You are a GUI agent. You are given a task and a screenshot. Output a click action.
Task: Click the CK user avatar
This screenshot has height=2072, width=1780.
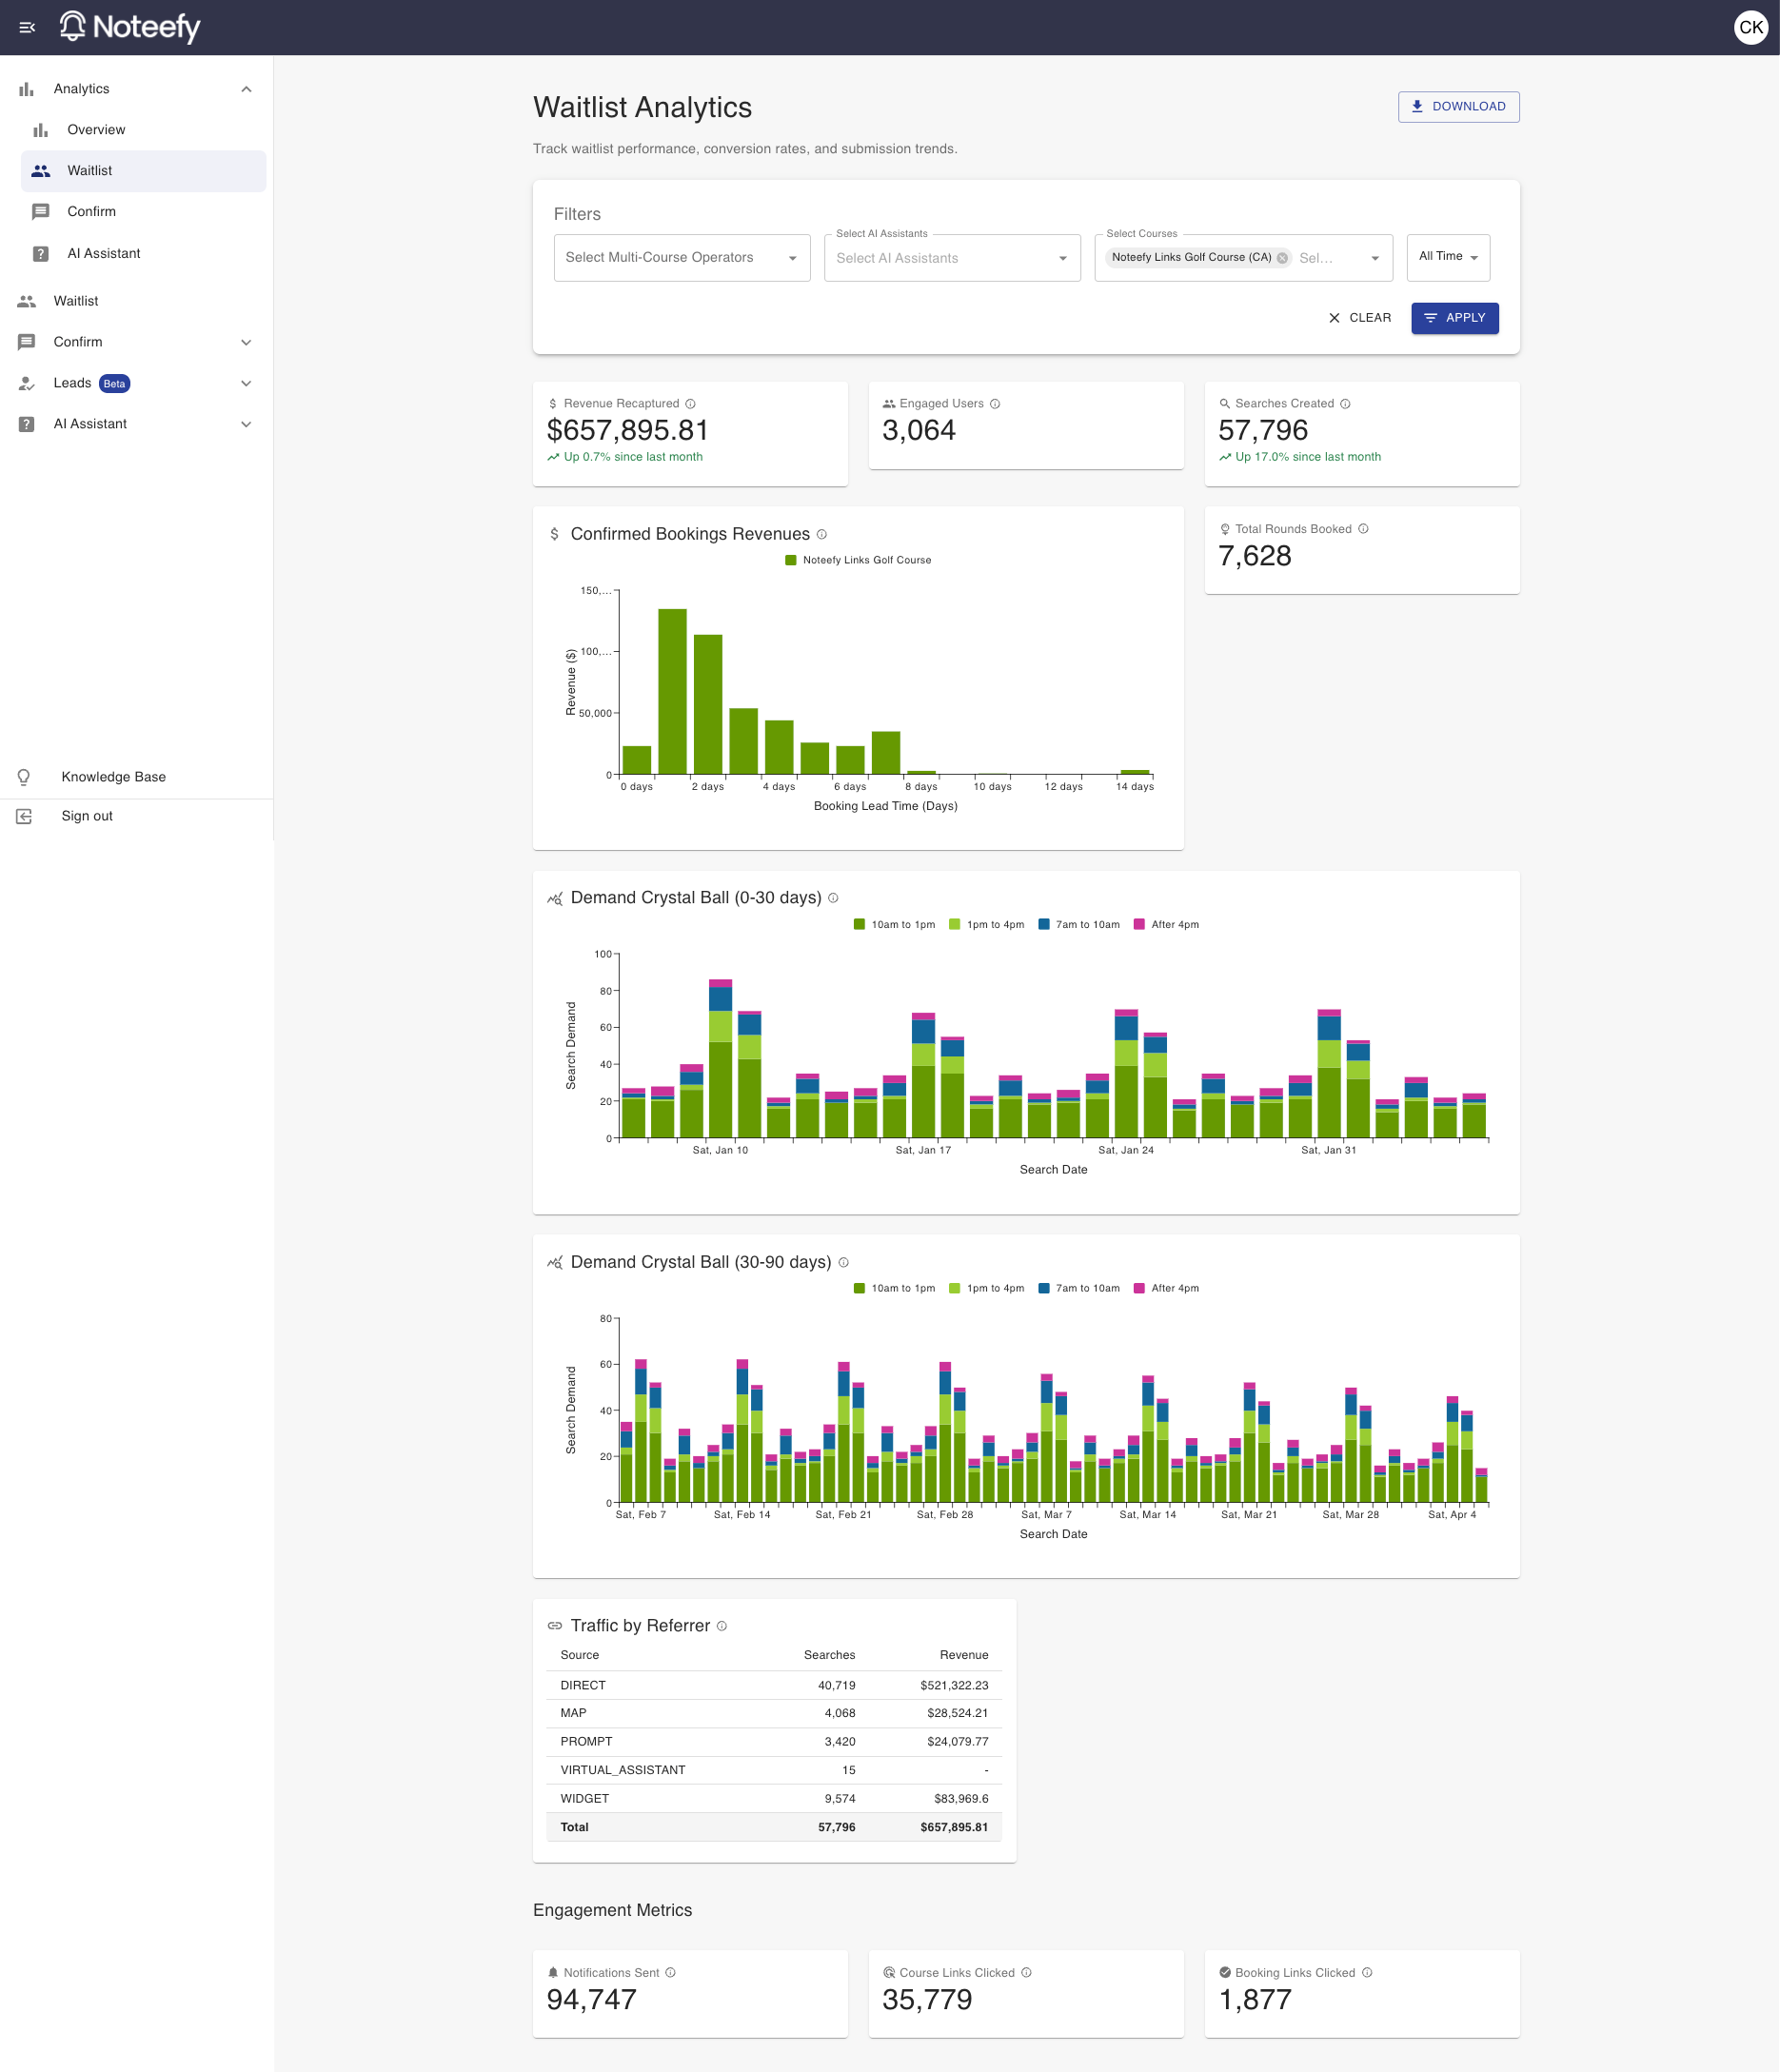(1750, 27)
